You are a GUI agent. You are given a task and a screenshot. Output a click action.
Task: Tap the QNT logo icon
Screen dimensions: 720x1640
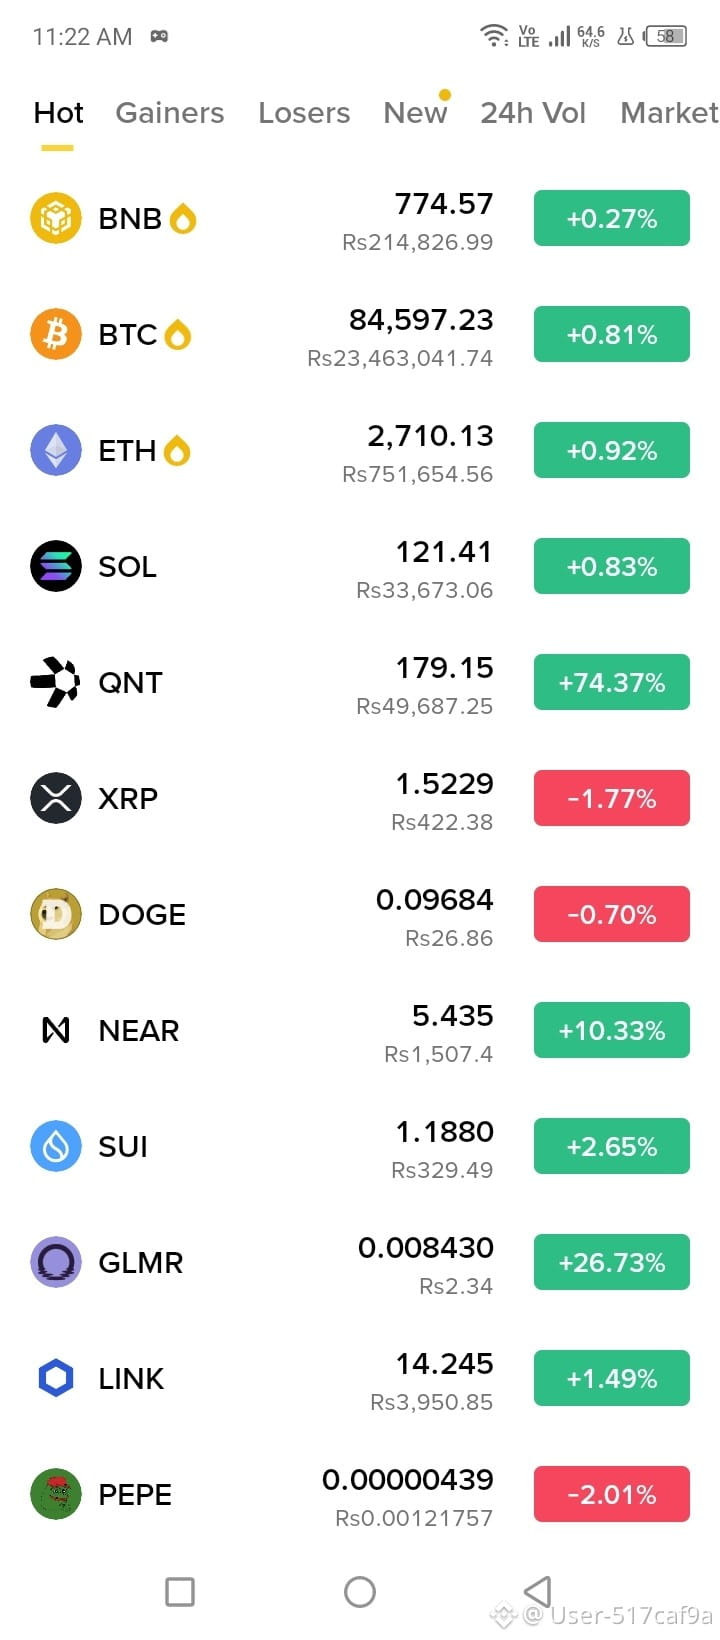tap(56, 682)
